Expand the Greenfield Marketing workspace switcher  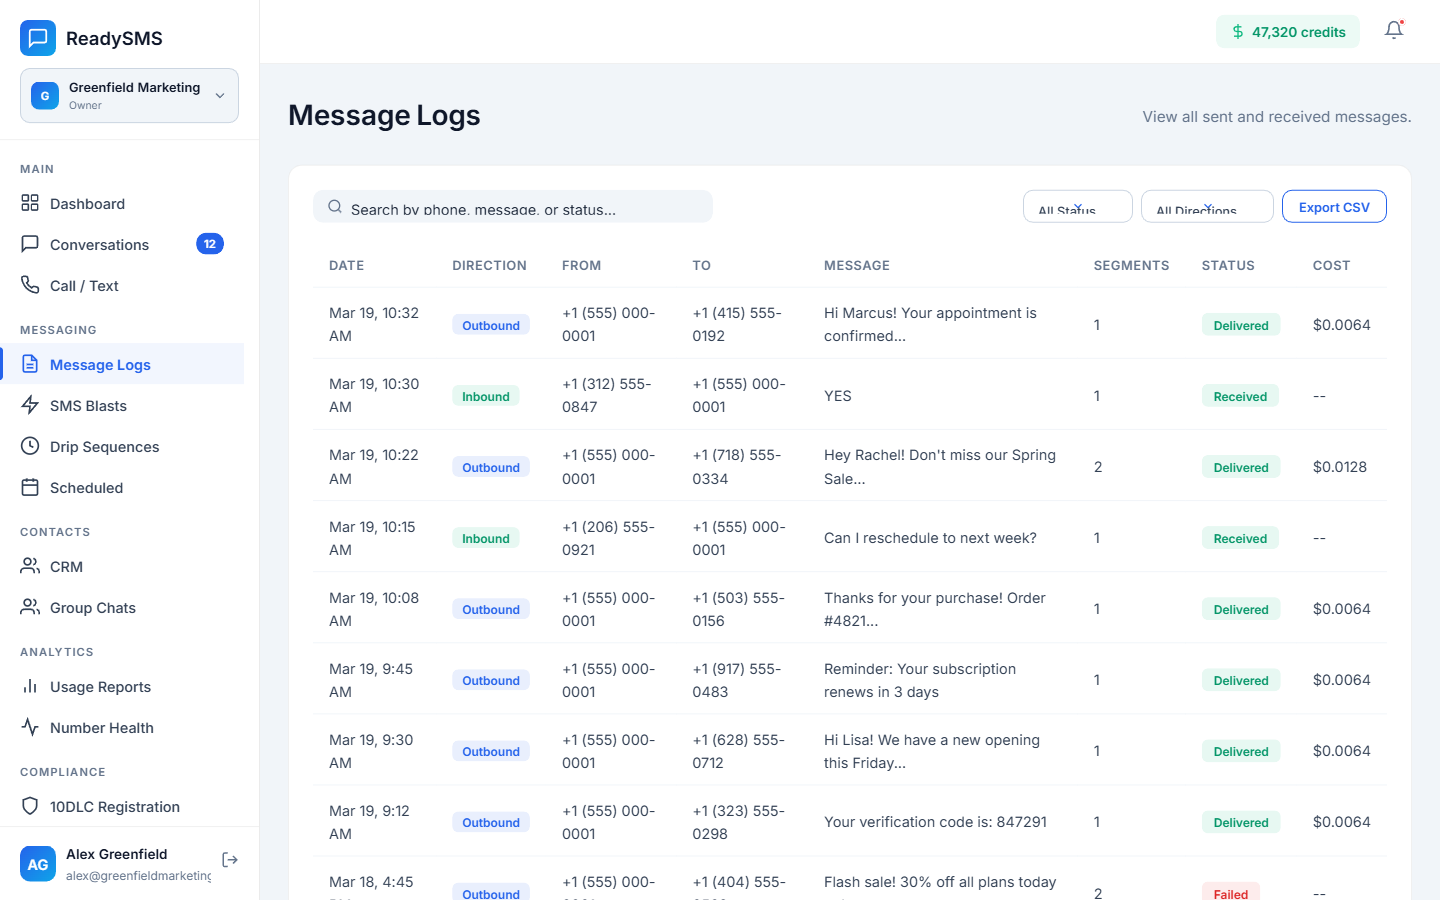click(129, 95)
